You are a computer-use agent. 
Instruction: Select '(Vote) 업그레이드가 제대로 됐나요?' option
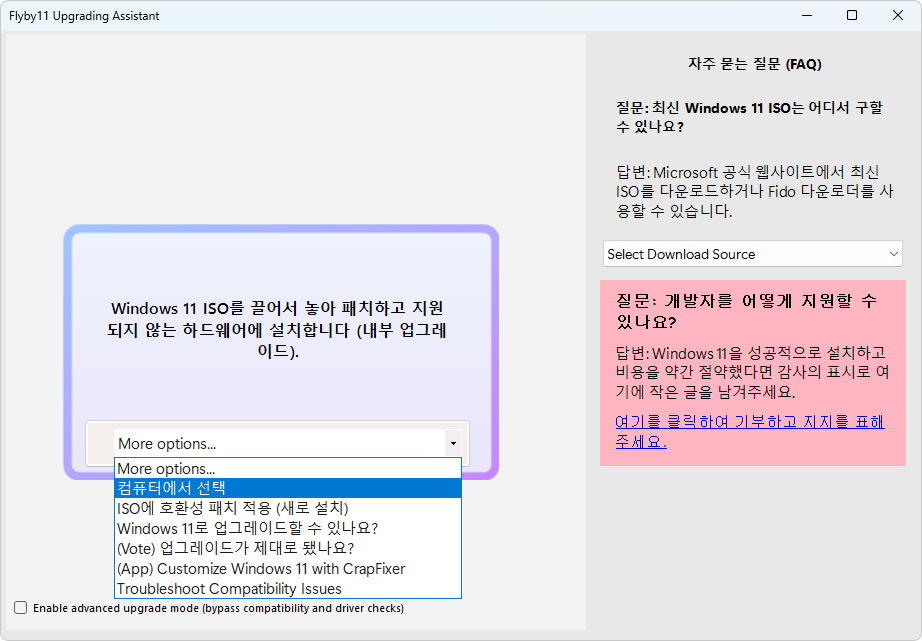(x=288, y=548)
